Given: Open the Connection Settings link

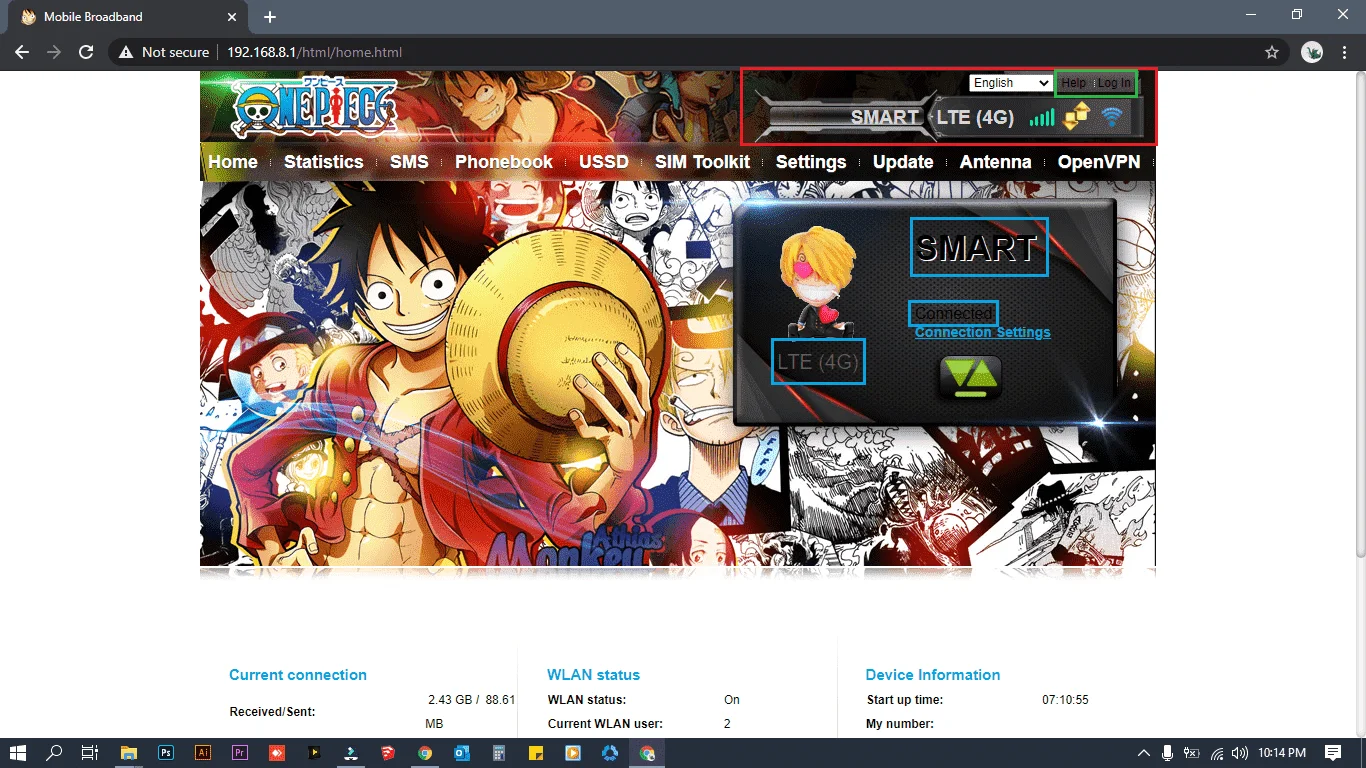Looking at the screenshot, I should point(983,332).
